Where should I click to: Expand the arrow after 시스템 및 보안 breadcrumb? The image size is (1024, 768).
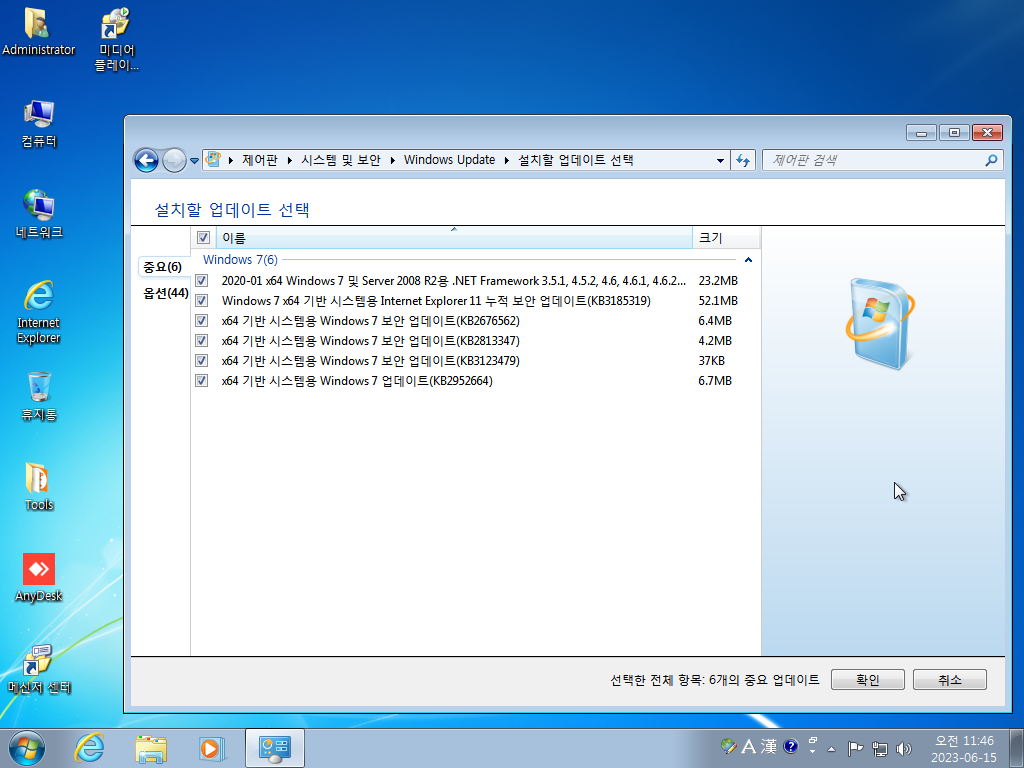392,160
